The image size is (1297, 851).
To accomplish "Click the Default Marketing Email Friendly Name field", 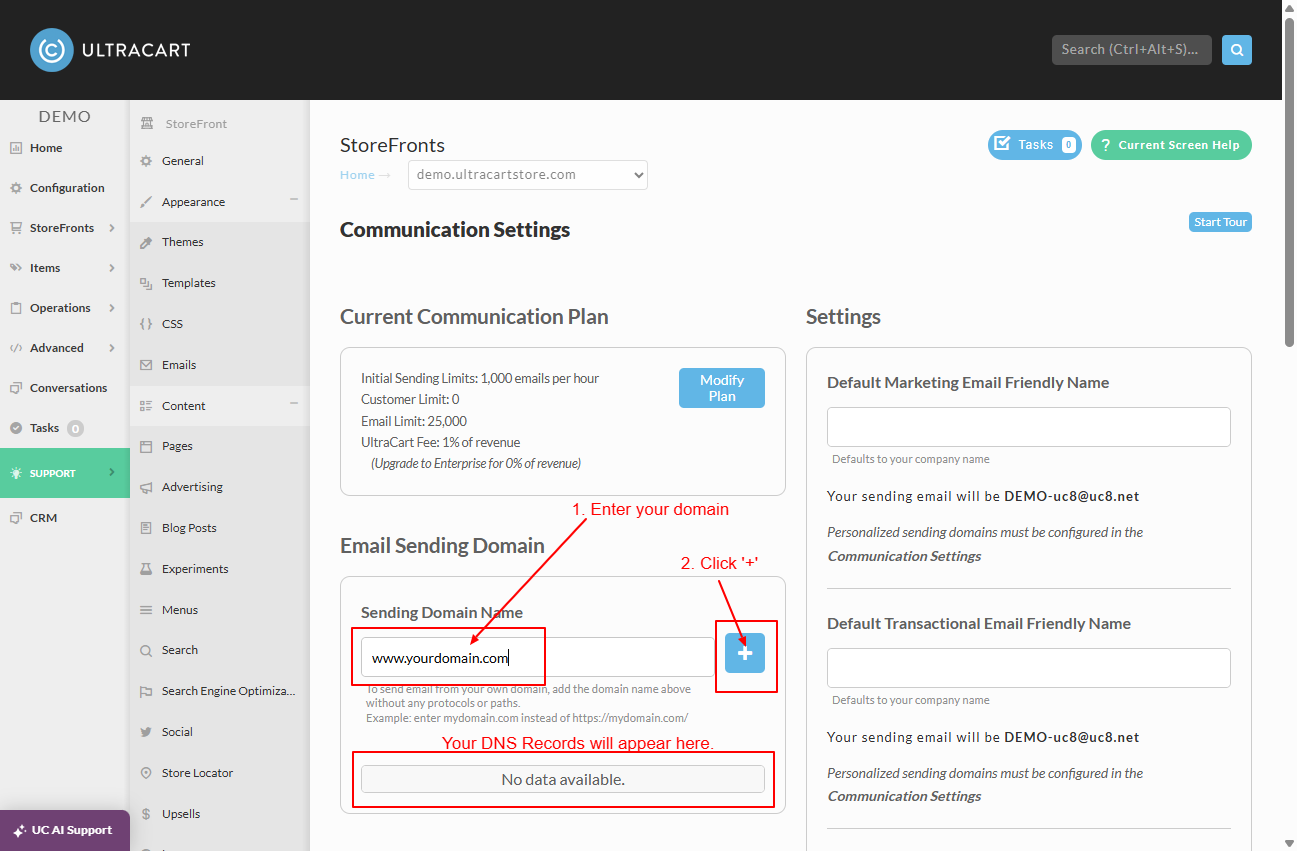I will 1029,427.
